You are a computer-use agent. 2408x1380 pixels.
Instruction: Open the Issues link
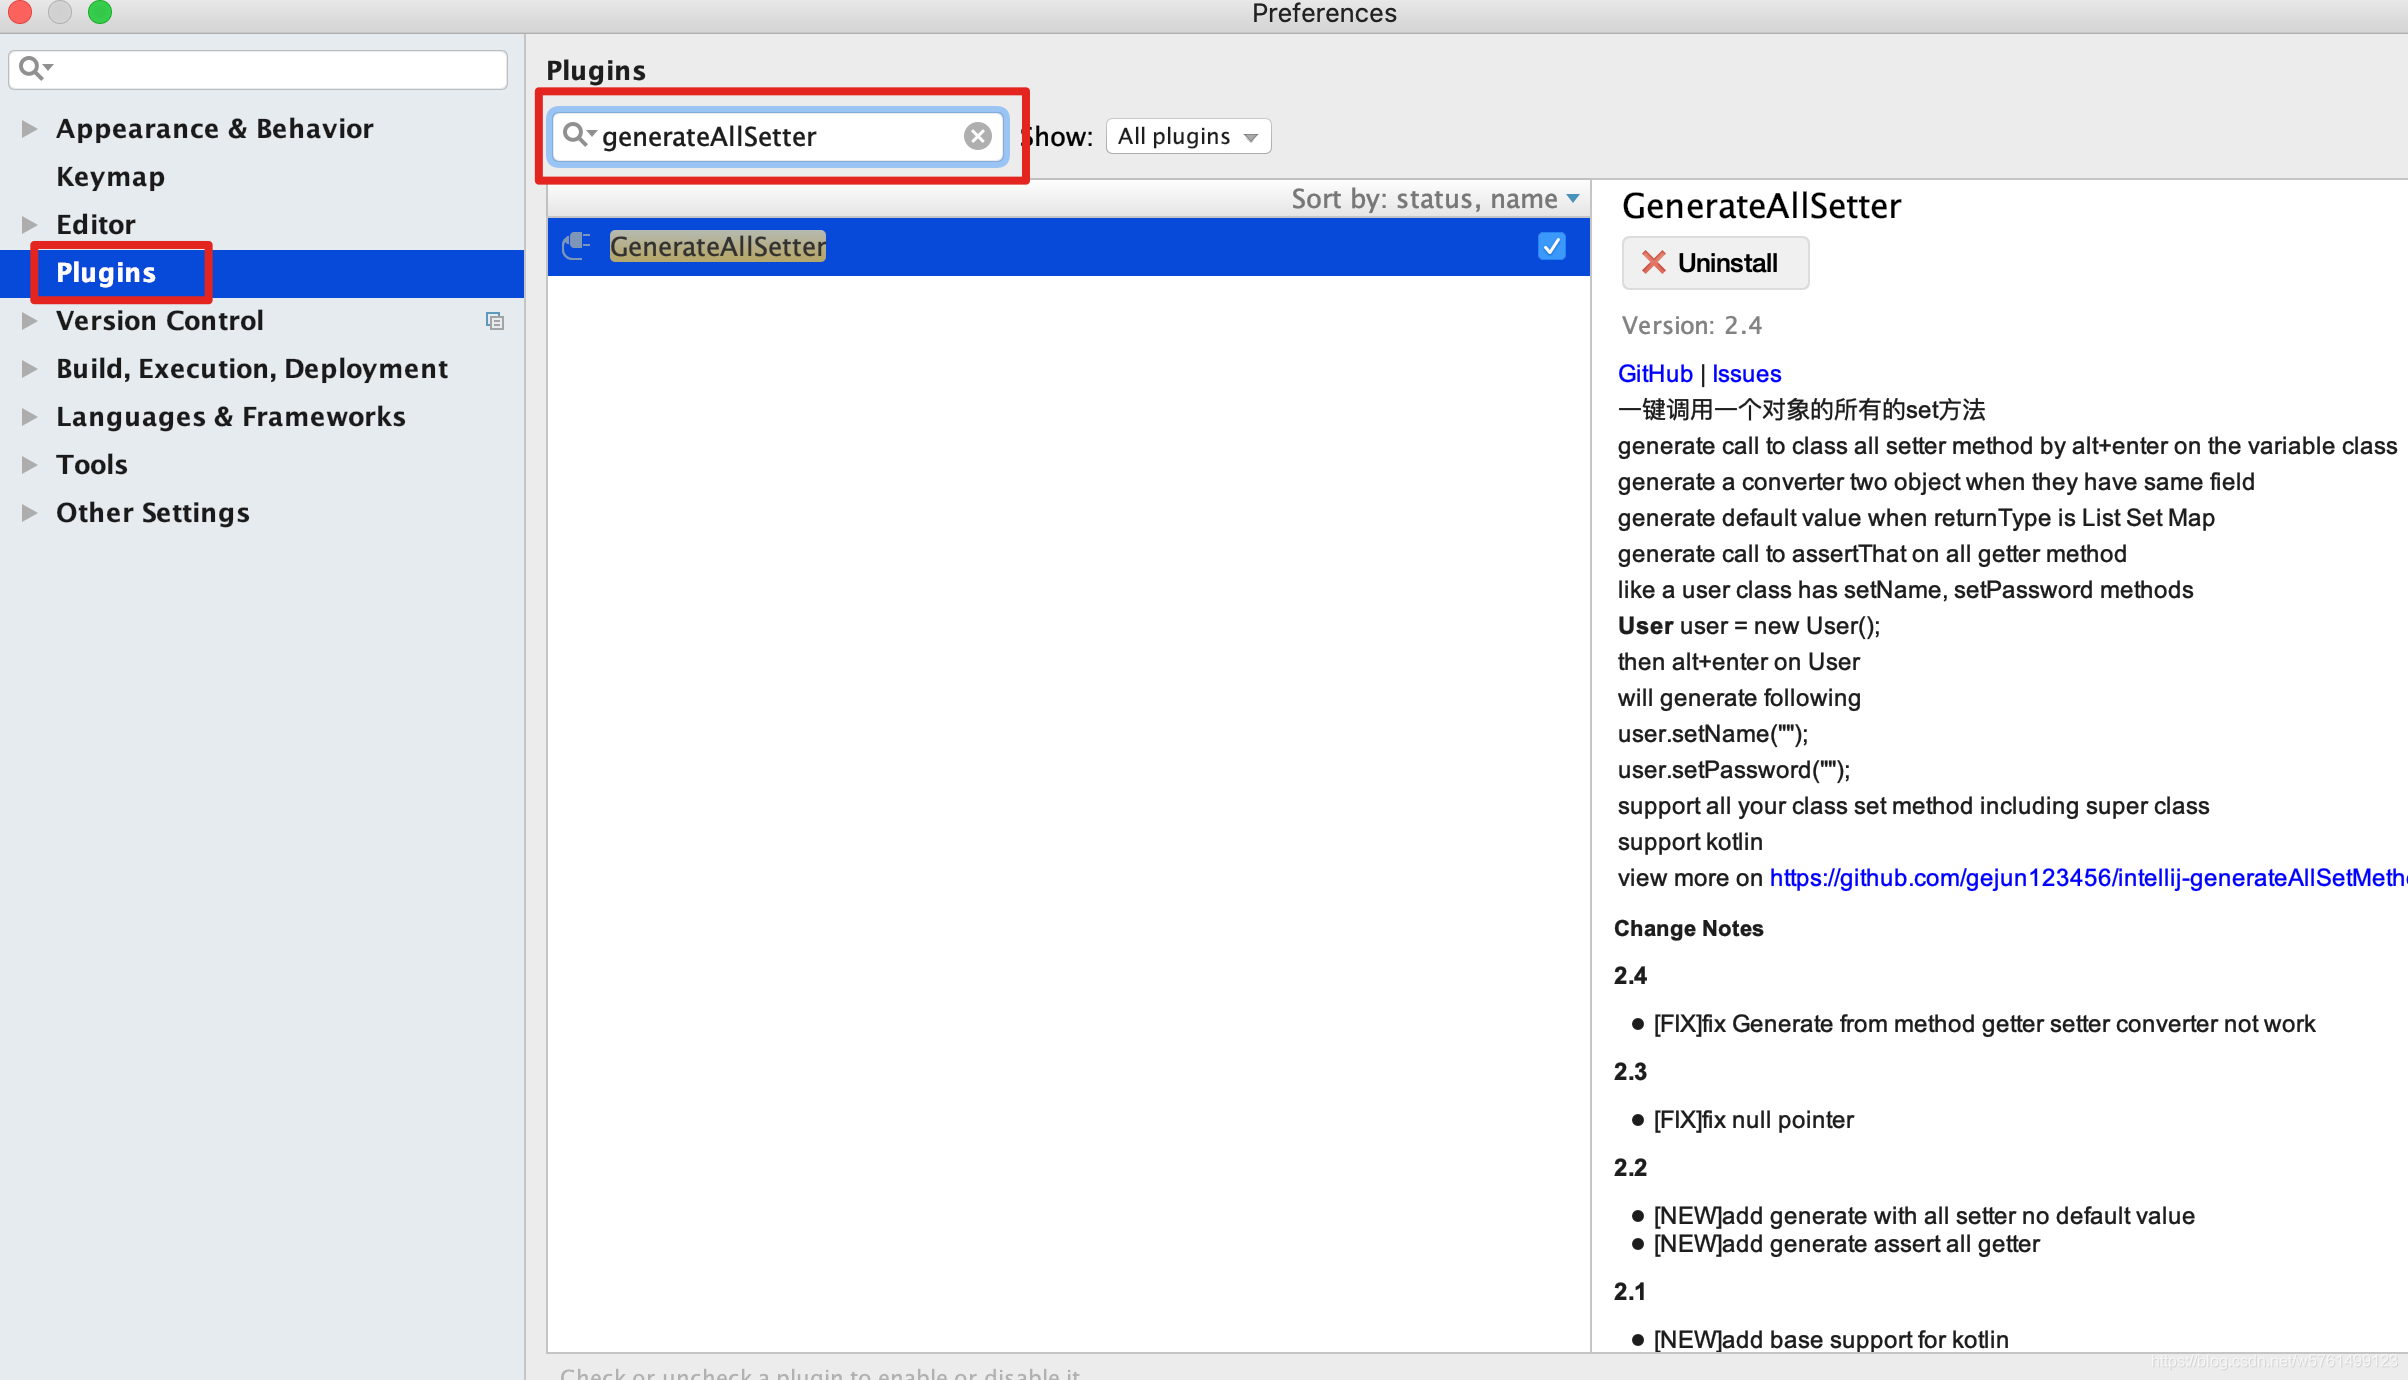[1745, 373]
